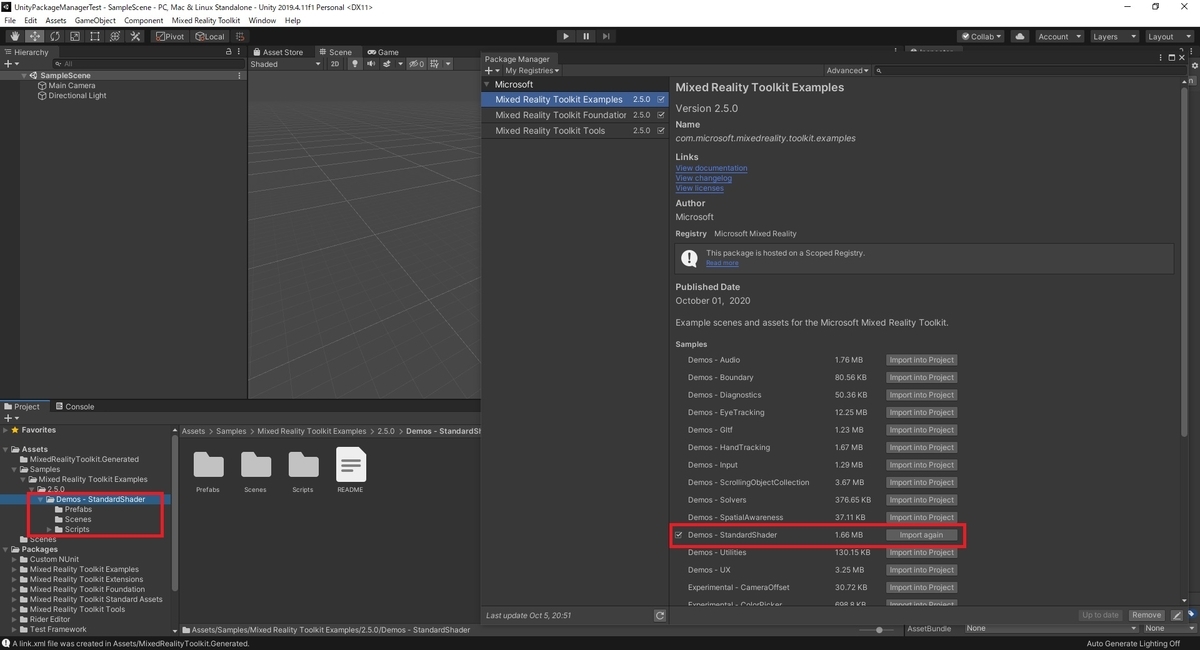Click the Step frame button

[x=606, y=37]
